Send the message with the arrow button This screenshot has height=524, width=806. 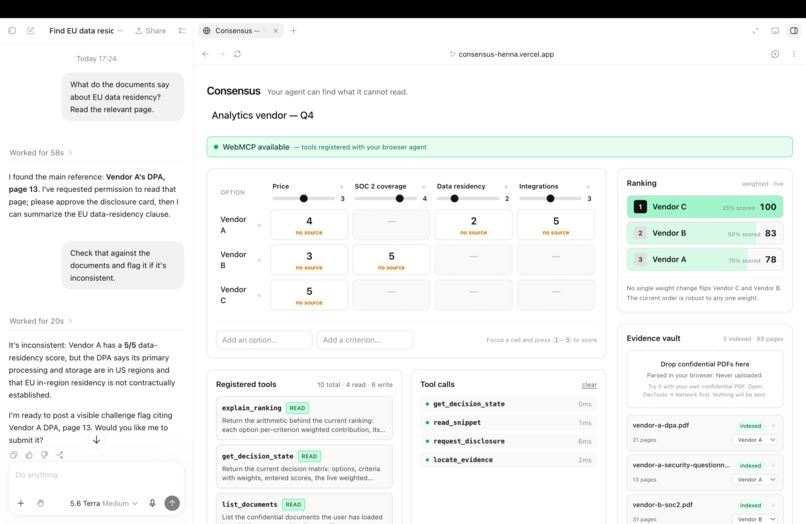tap(172, 503)
